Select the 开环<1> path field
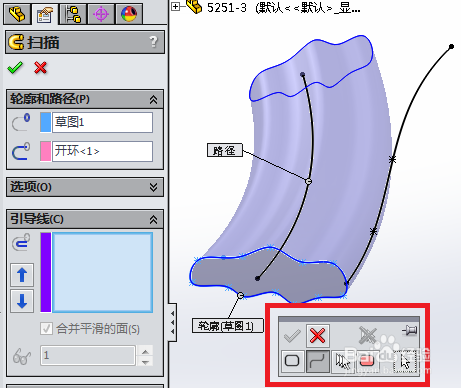The width and height of the screenshot is (461, 388). (x=102, y=151)
